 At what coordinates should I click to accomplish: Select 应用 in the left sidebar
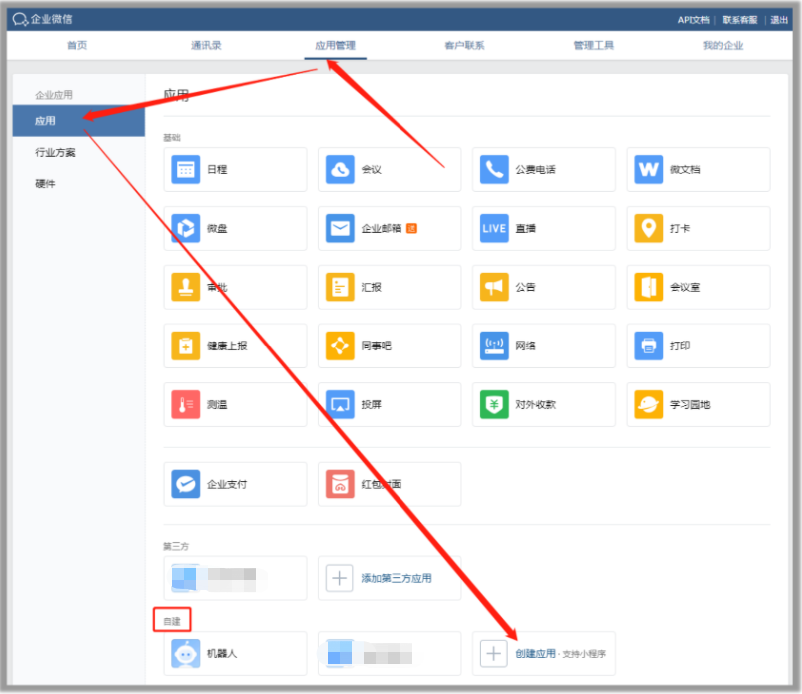[x=79, y=121]
